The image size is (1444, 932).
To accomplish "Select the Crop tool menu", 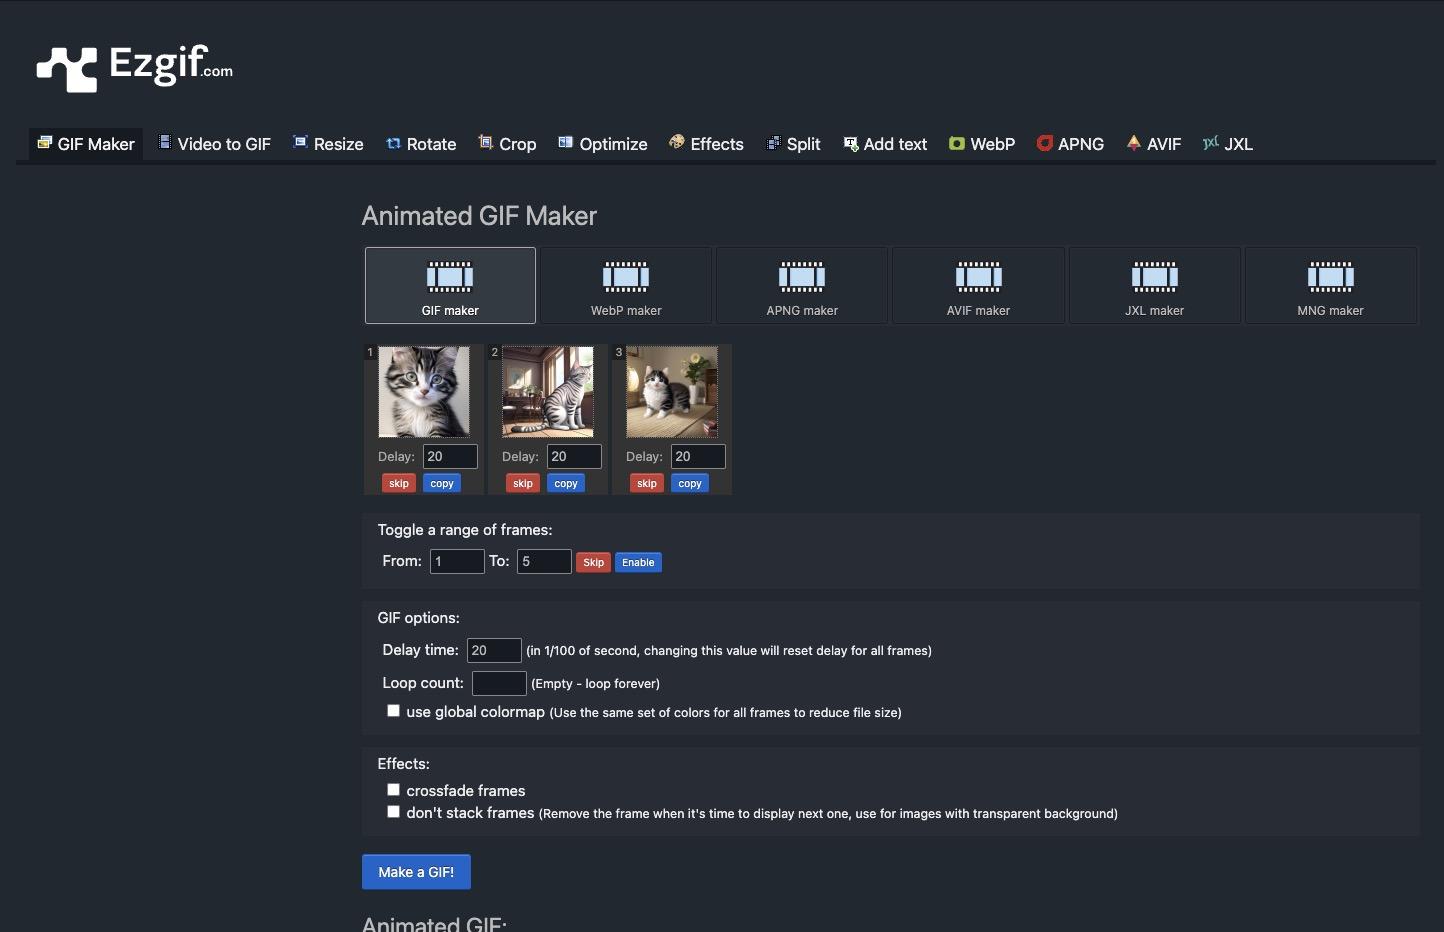I will pyautogui.click(x=507, y=144).
